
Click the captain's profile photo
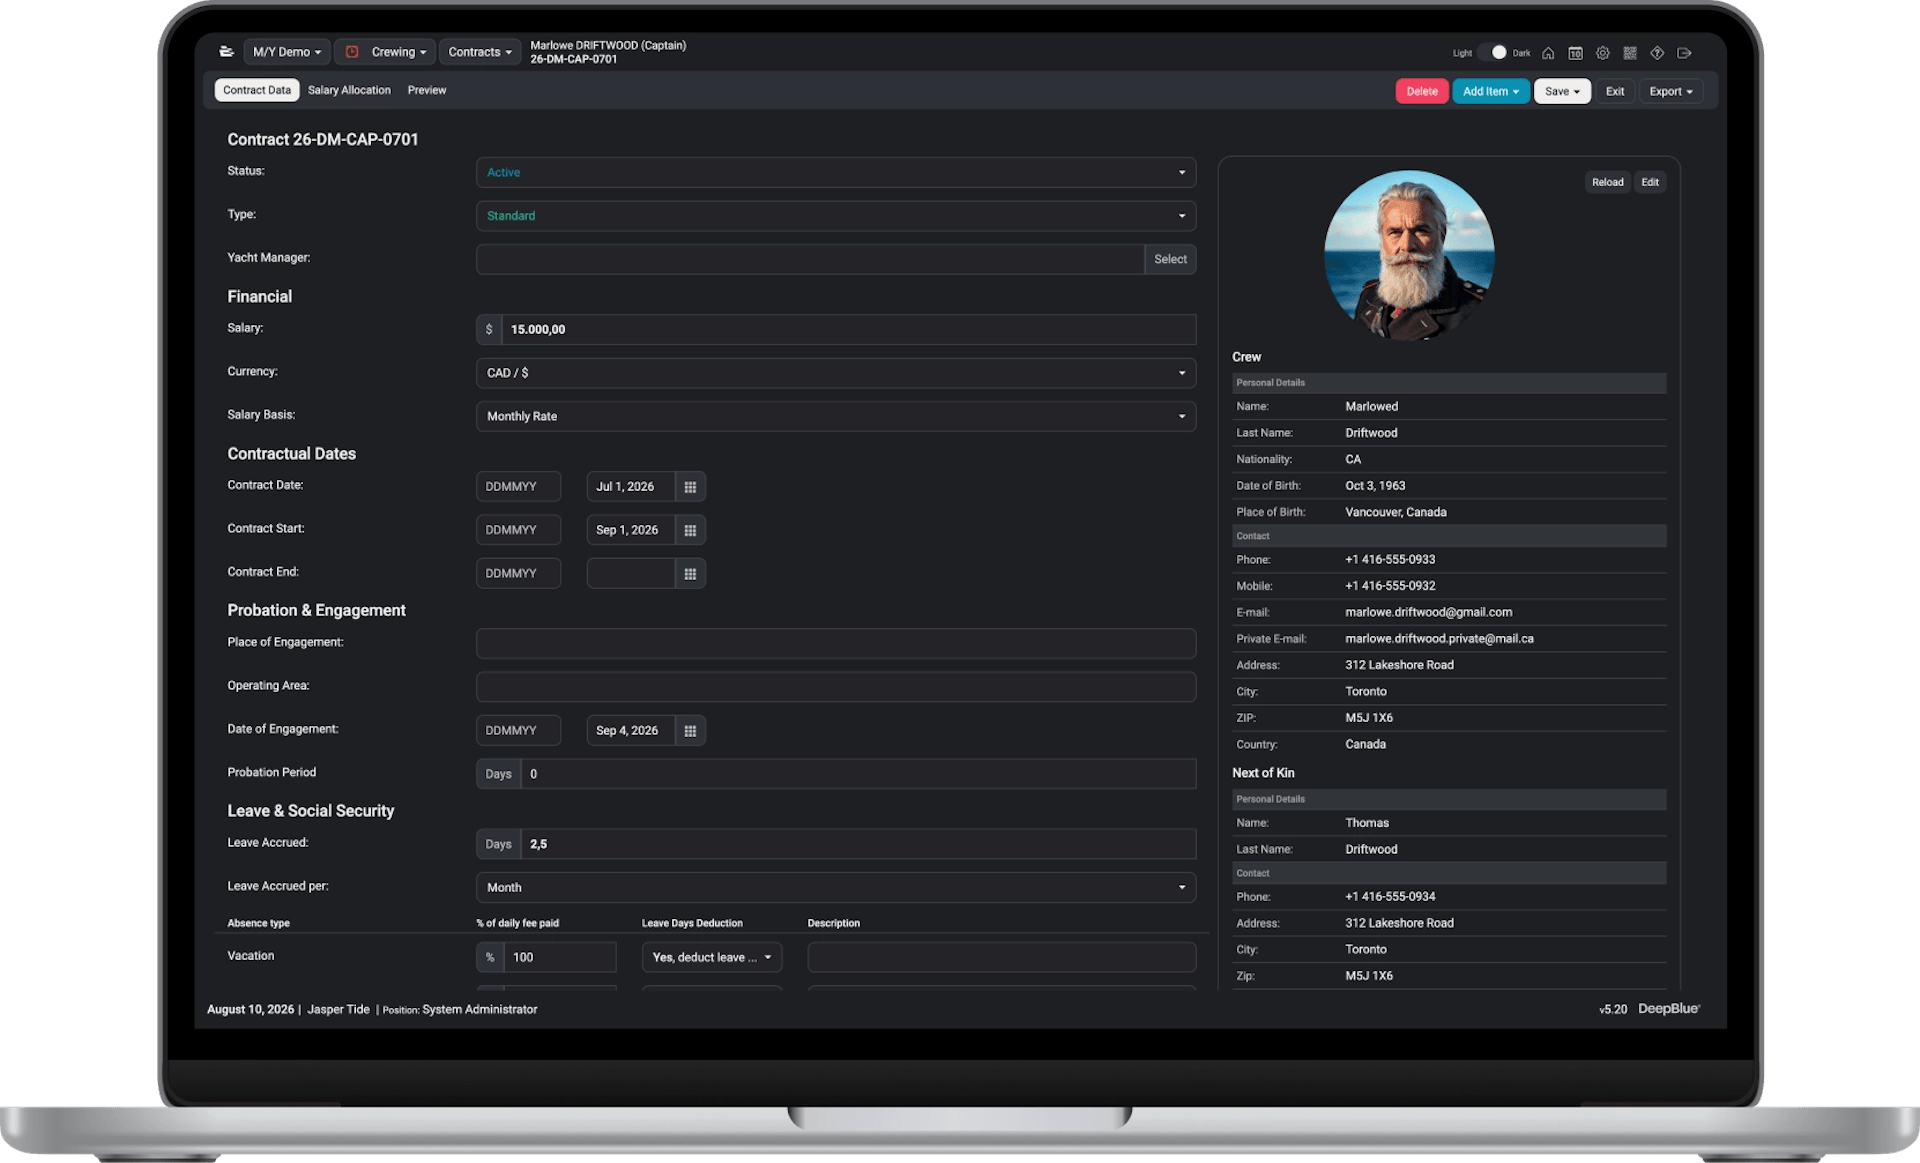pyautogui.click(x=1409, y=255)
